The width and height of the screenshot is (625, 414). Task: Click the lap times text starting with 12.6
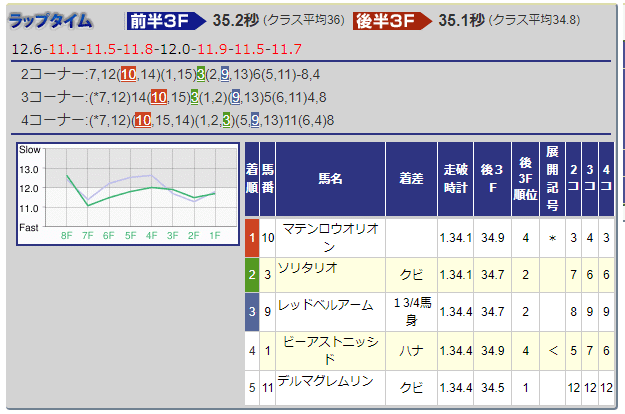(157, 49)
